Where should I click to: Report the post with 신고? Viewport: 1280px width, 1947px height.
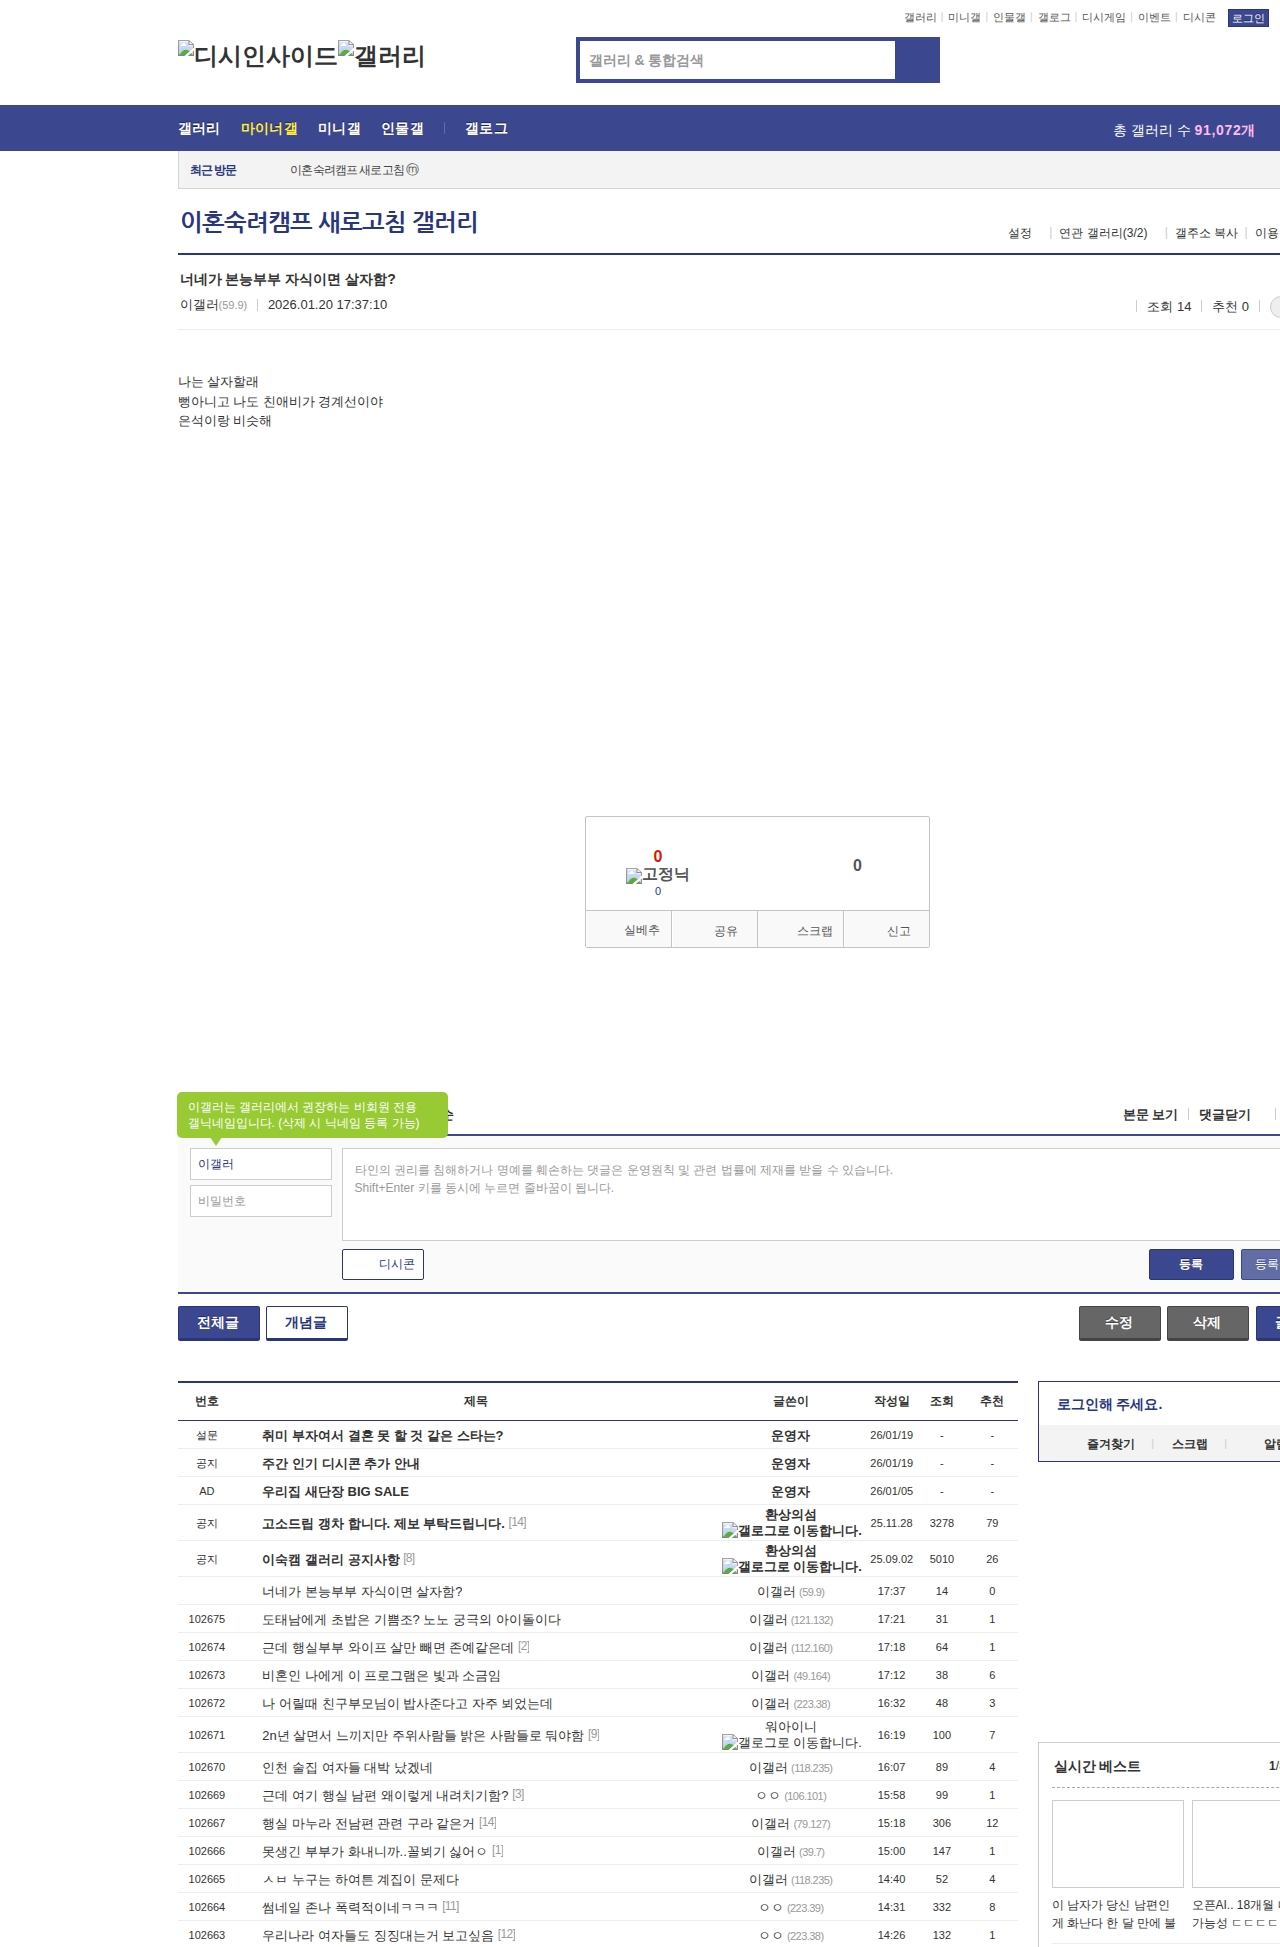pos(887,930)
